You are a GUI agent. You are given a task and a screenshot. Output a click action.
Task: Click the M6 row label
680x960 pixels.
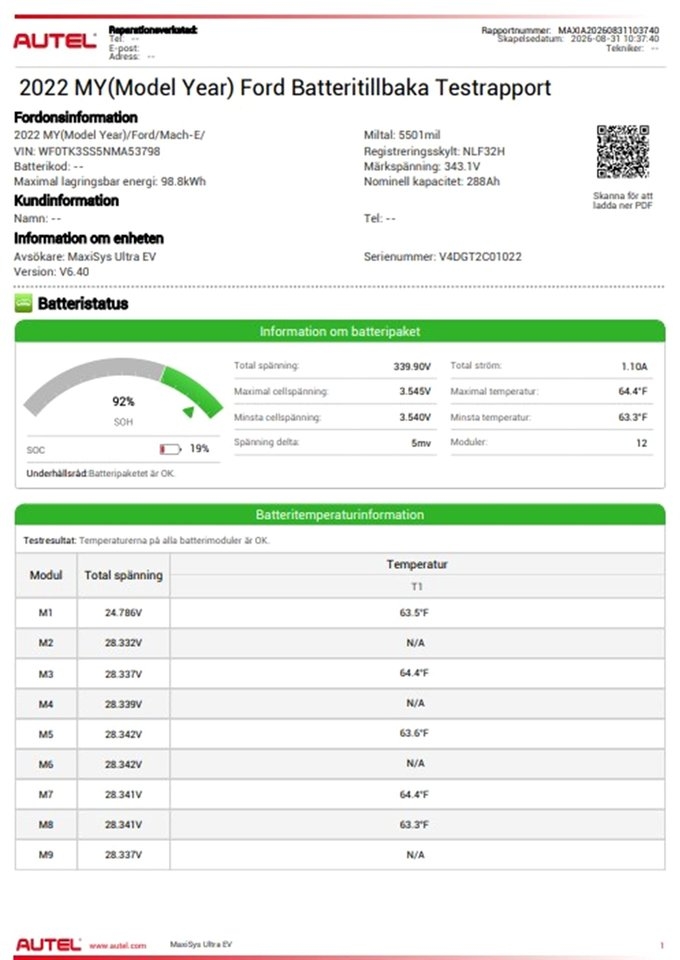click(46, 764)
